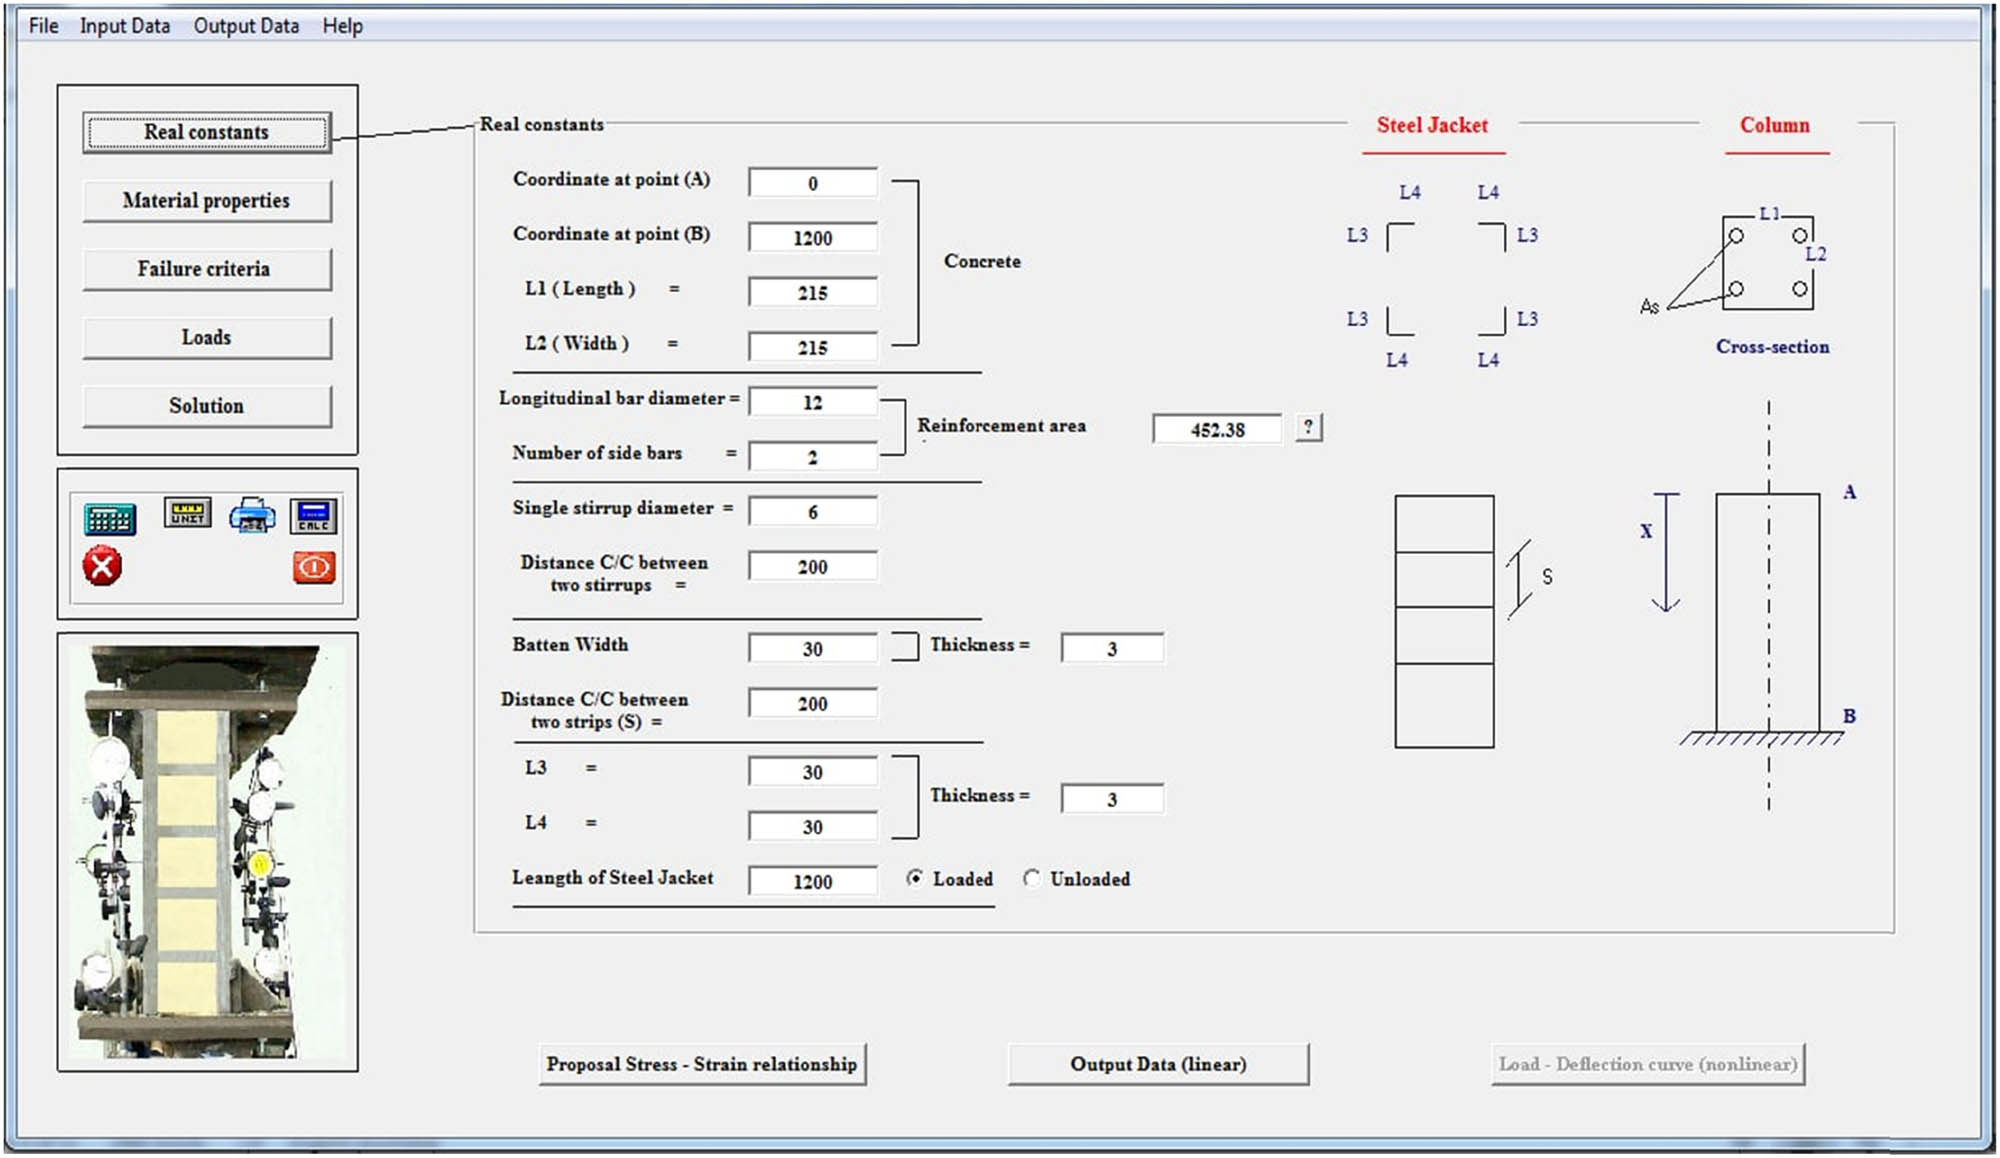
Task: Click the question mark help button
Action: (1308, 427)
